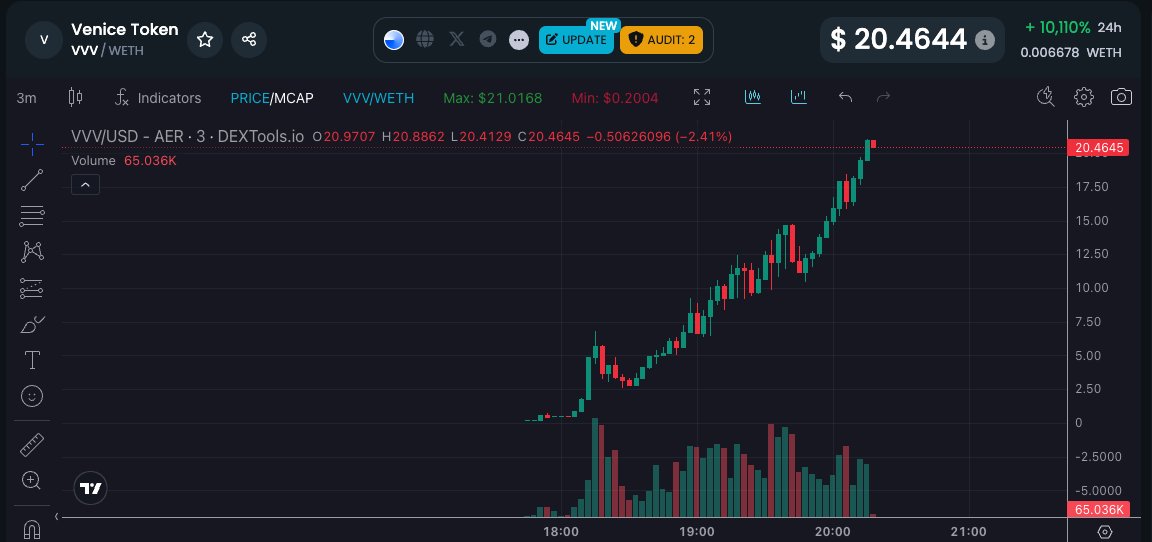Viewport: 1152px width, 542px height.
Task: Select the crosshair cursor tool
Action: point(32,144)
